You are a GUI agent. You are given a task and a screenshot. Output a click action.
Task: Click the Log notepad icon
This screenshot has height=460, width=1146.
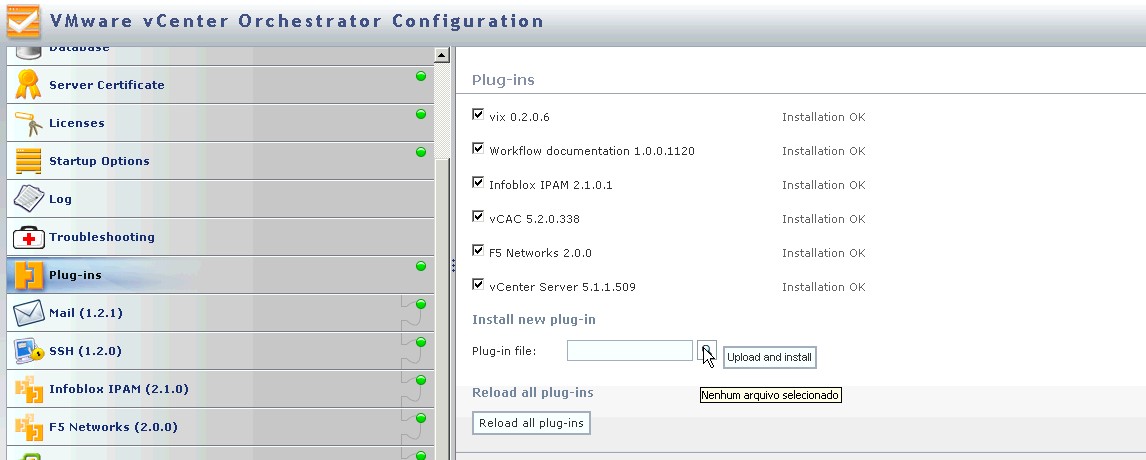point(28,199)
